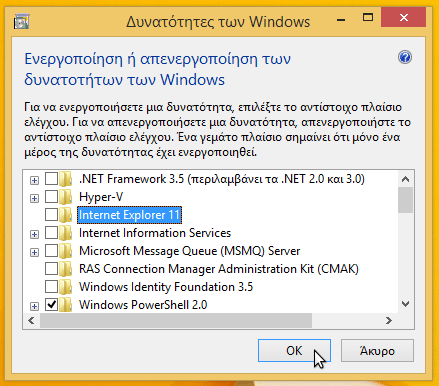The width and height of the screenshot is (439, 386).
Task: Close the Windows Features dialog
Action: (403, 18)
